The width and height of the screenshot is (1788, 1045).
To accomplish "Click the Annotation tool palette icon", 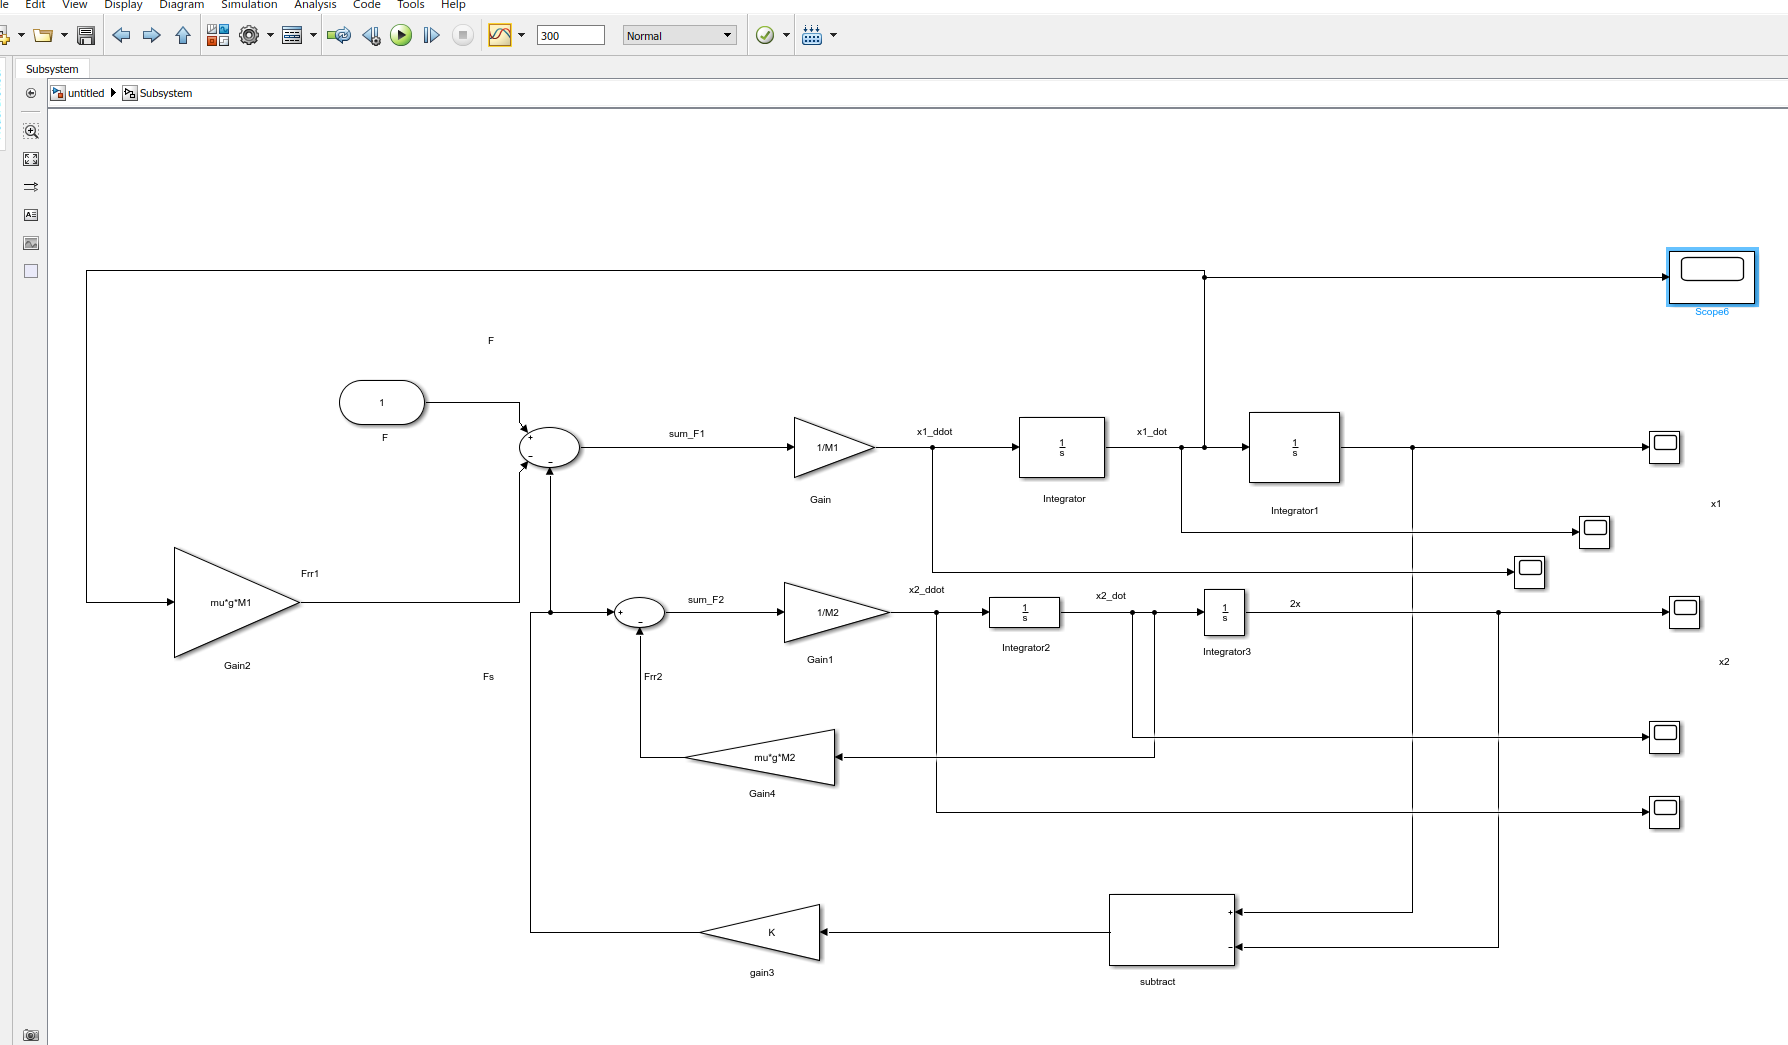I will tap(31, 215).
